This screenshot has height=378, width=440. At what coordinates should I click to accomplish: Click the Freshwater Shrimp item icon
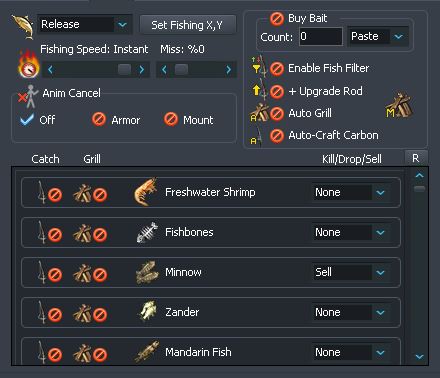[146, 192]
